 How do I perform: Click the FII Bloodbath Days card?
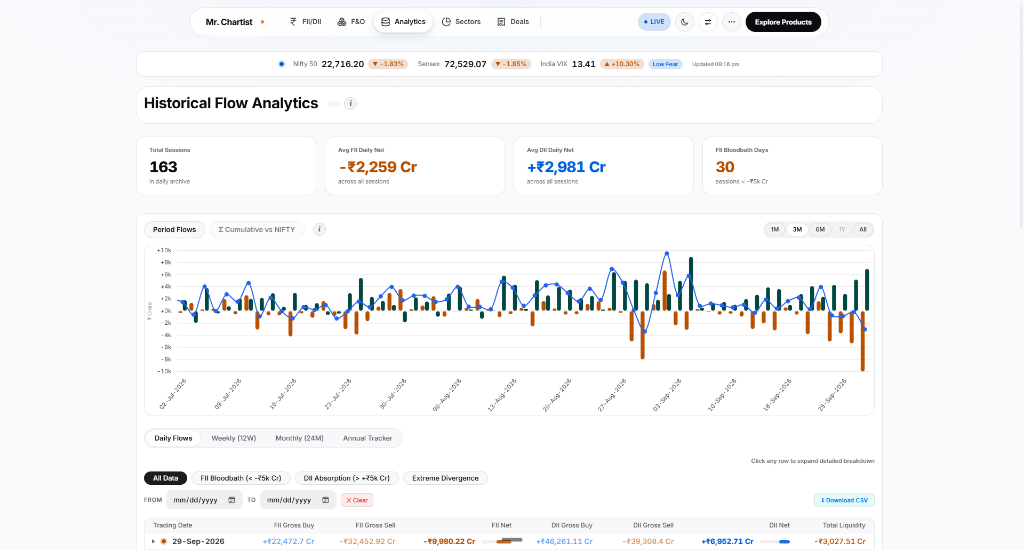[792, 166]
